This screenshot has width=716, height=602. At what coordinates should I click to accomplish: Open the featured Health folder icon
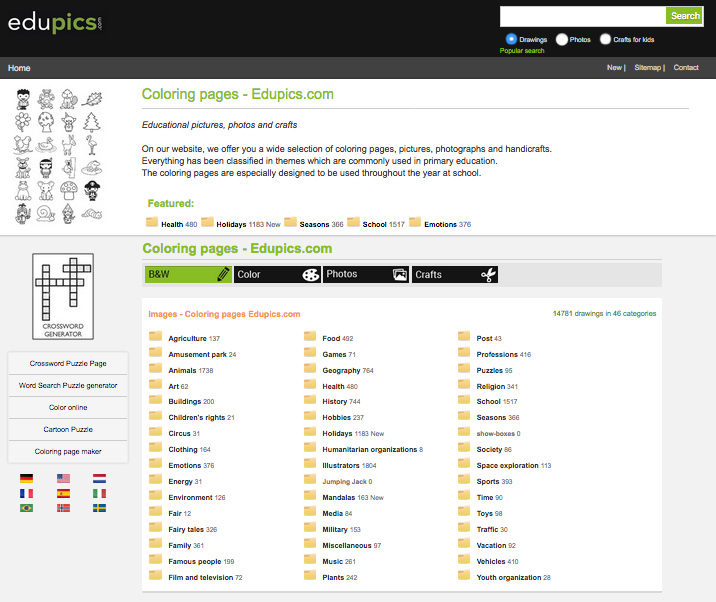click(x=152, y=222)
